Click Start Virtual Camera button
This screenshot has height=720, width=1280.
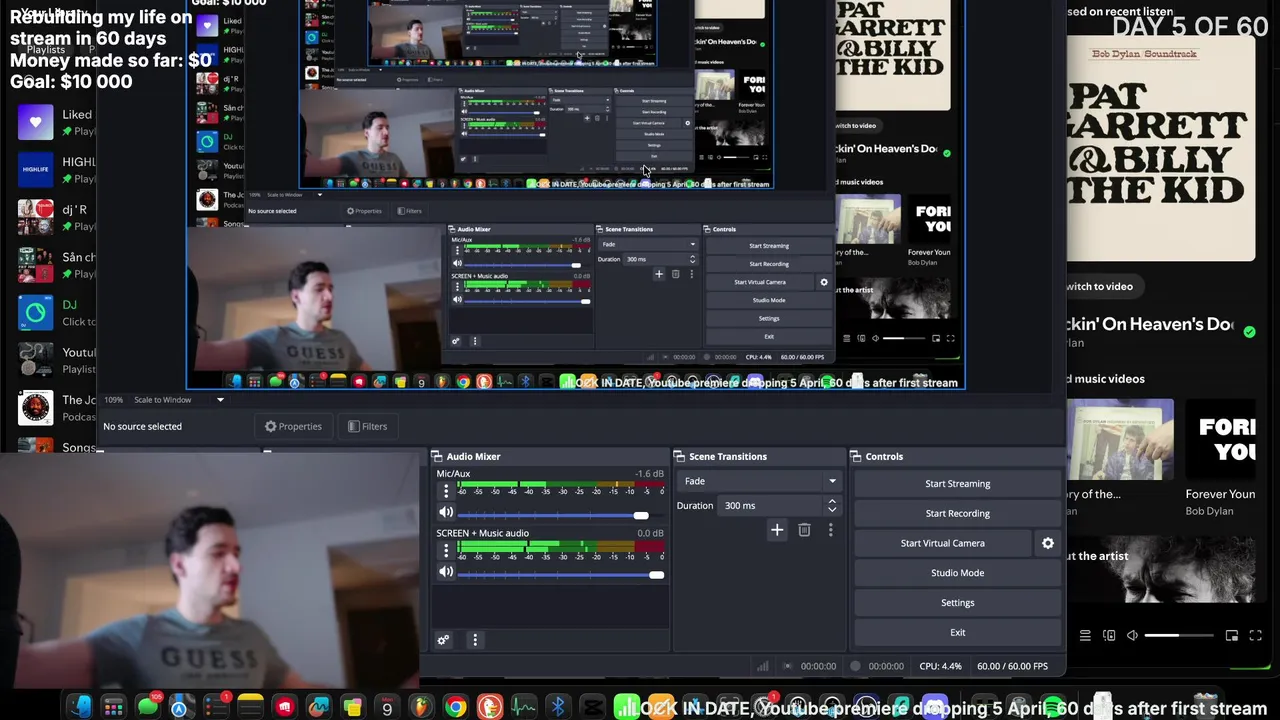(942, 543)
